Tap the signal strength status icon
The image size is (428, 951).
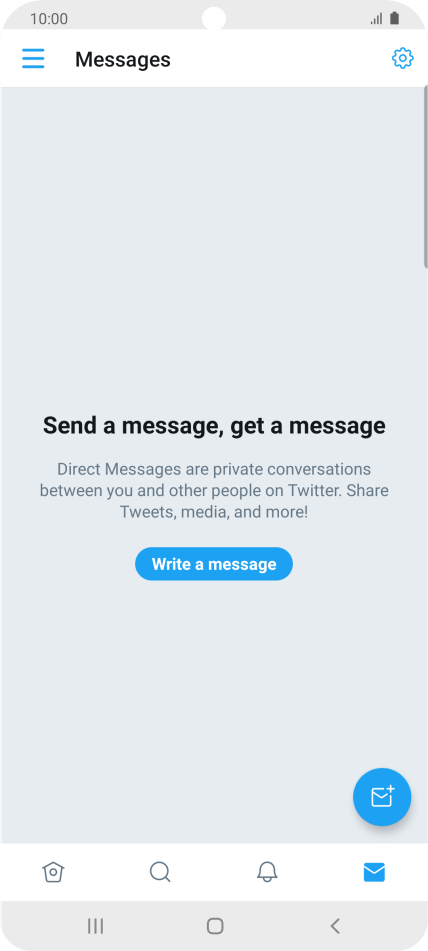coord(376,18)
